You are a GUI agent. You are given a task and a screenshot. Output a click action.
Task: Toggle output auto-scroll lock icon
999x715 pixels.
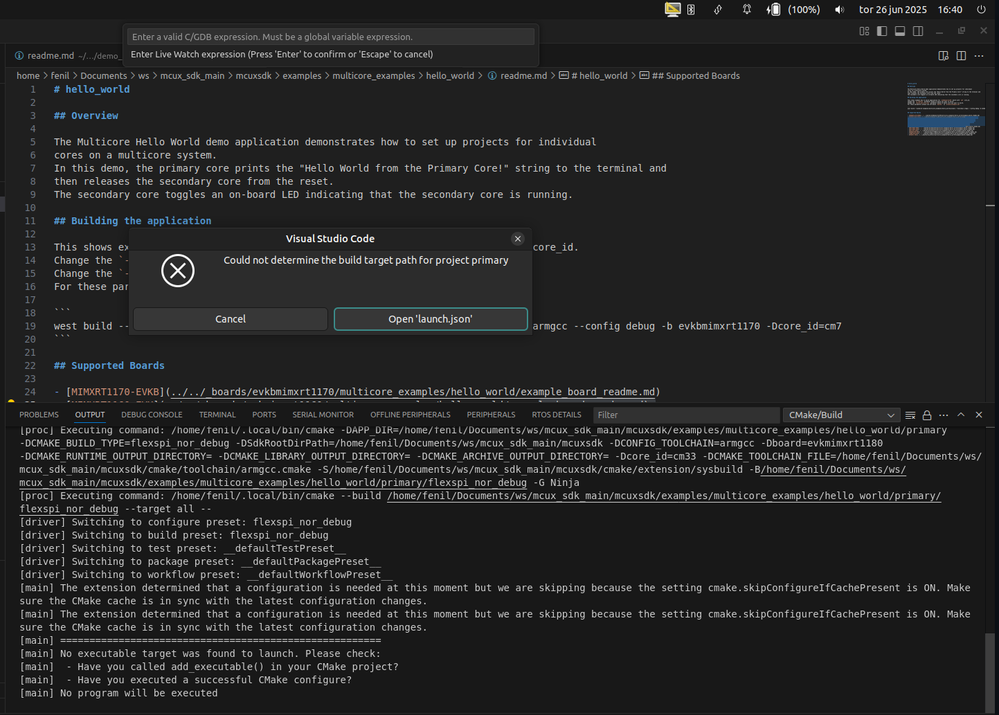pos(927,415)
